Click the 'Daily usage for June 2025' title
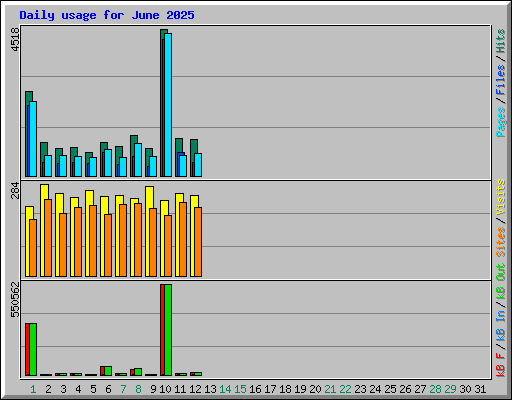The image size is (512, 400). [107, 15]
